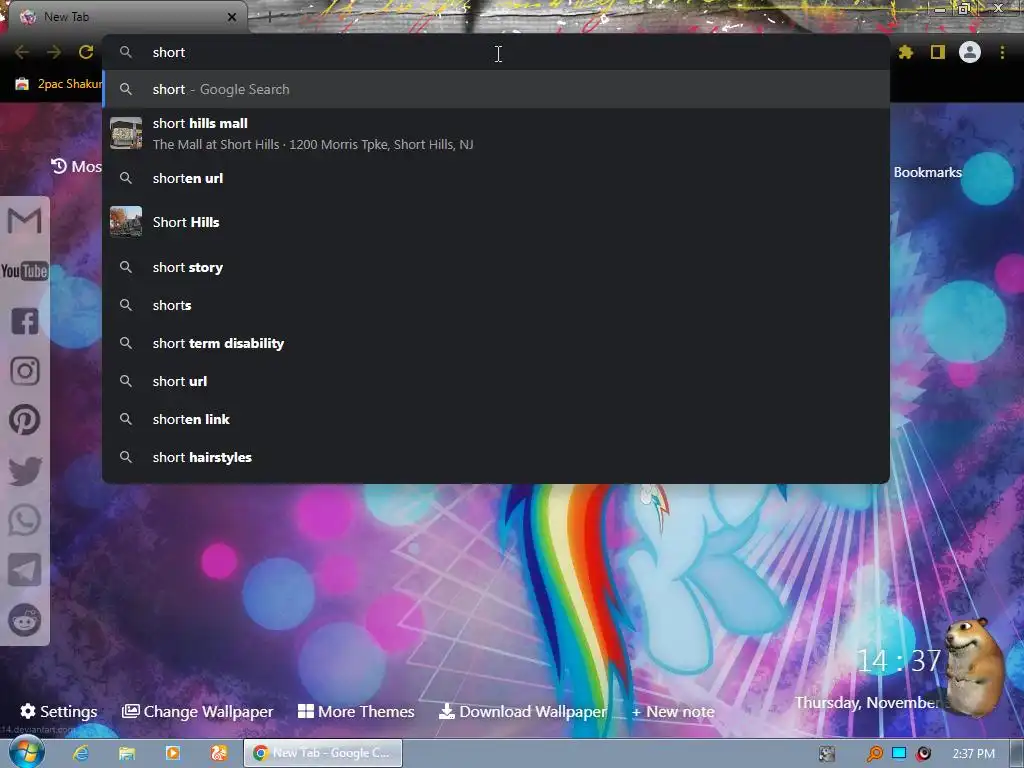The image size is (1024, 768).
Task: Open More Themes link
Action: coord(356,711)
